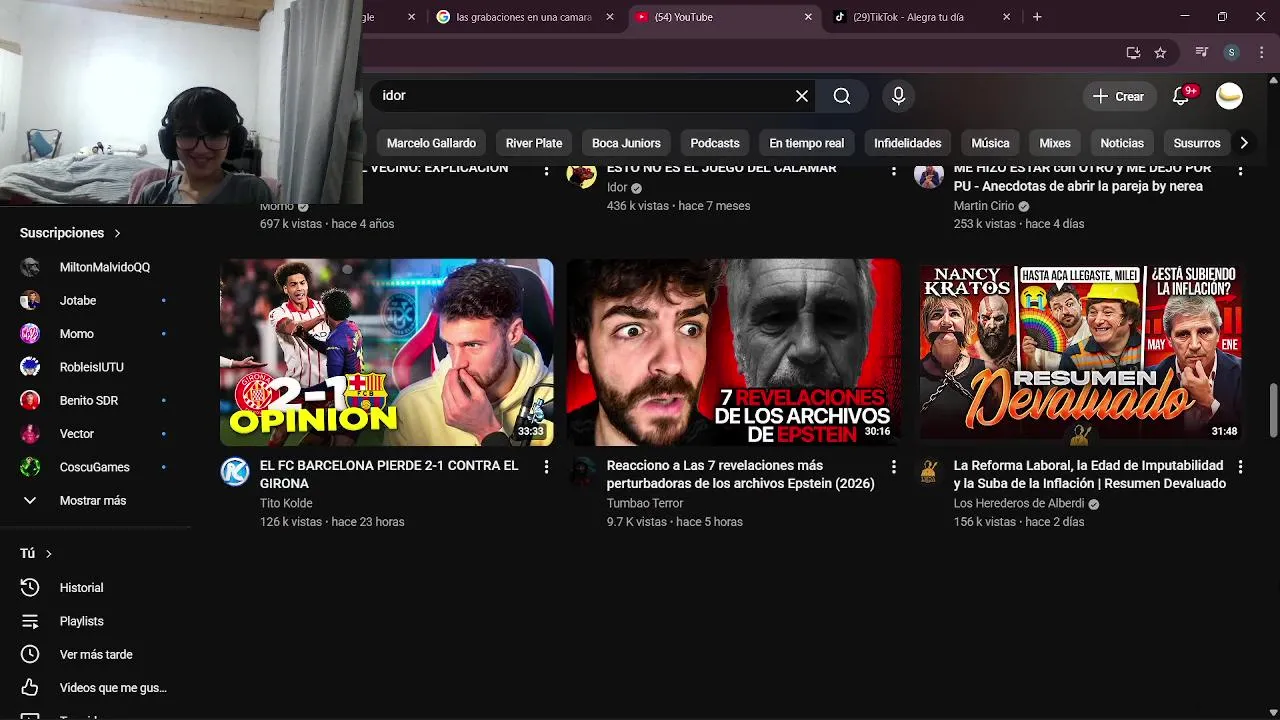Expand Mostrar más in subscriptions
The width and height of the screenshot is (1280, 720).
[x=95, y=500]
